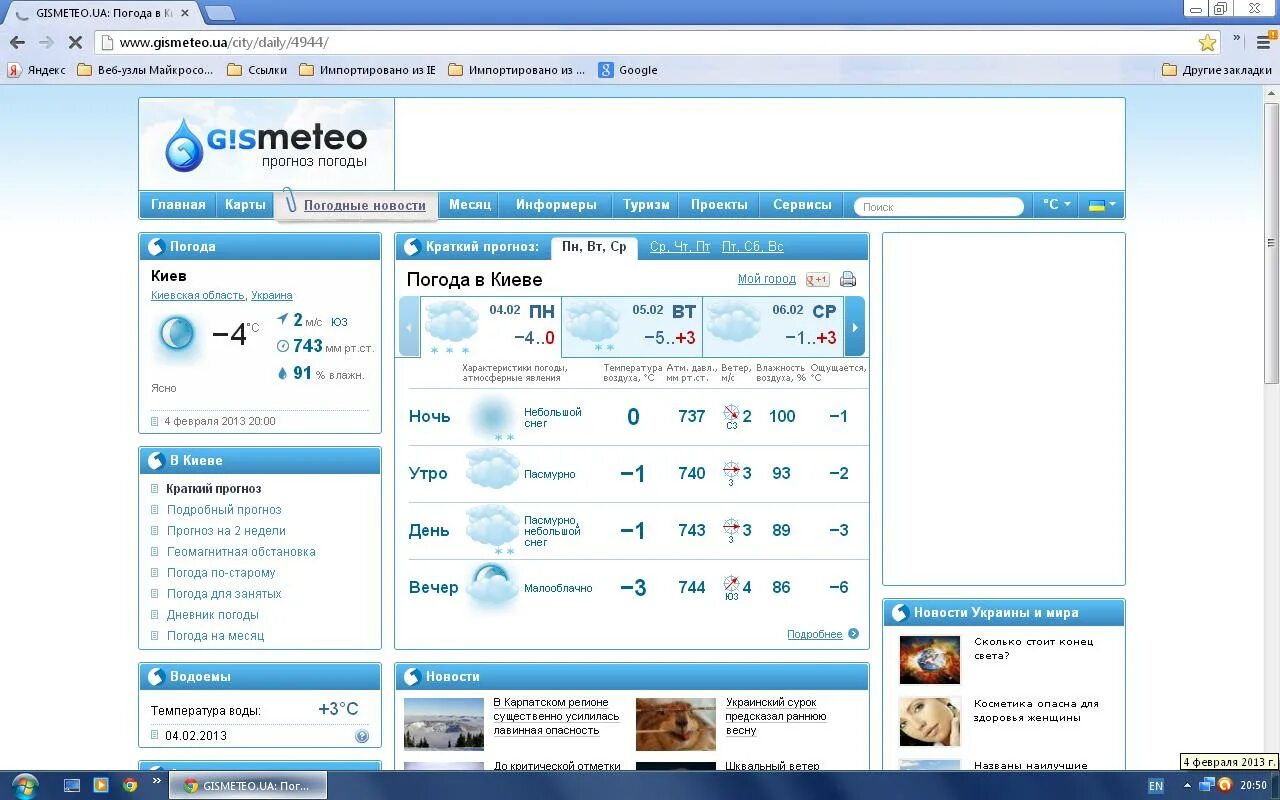Stop page loading with X button
Screen dimensions: 1280x800
[x=75, y=42]
